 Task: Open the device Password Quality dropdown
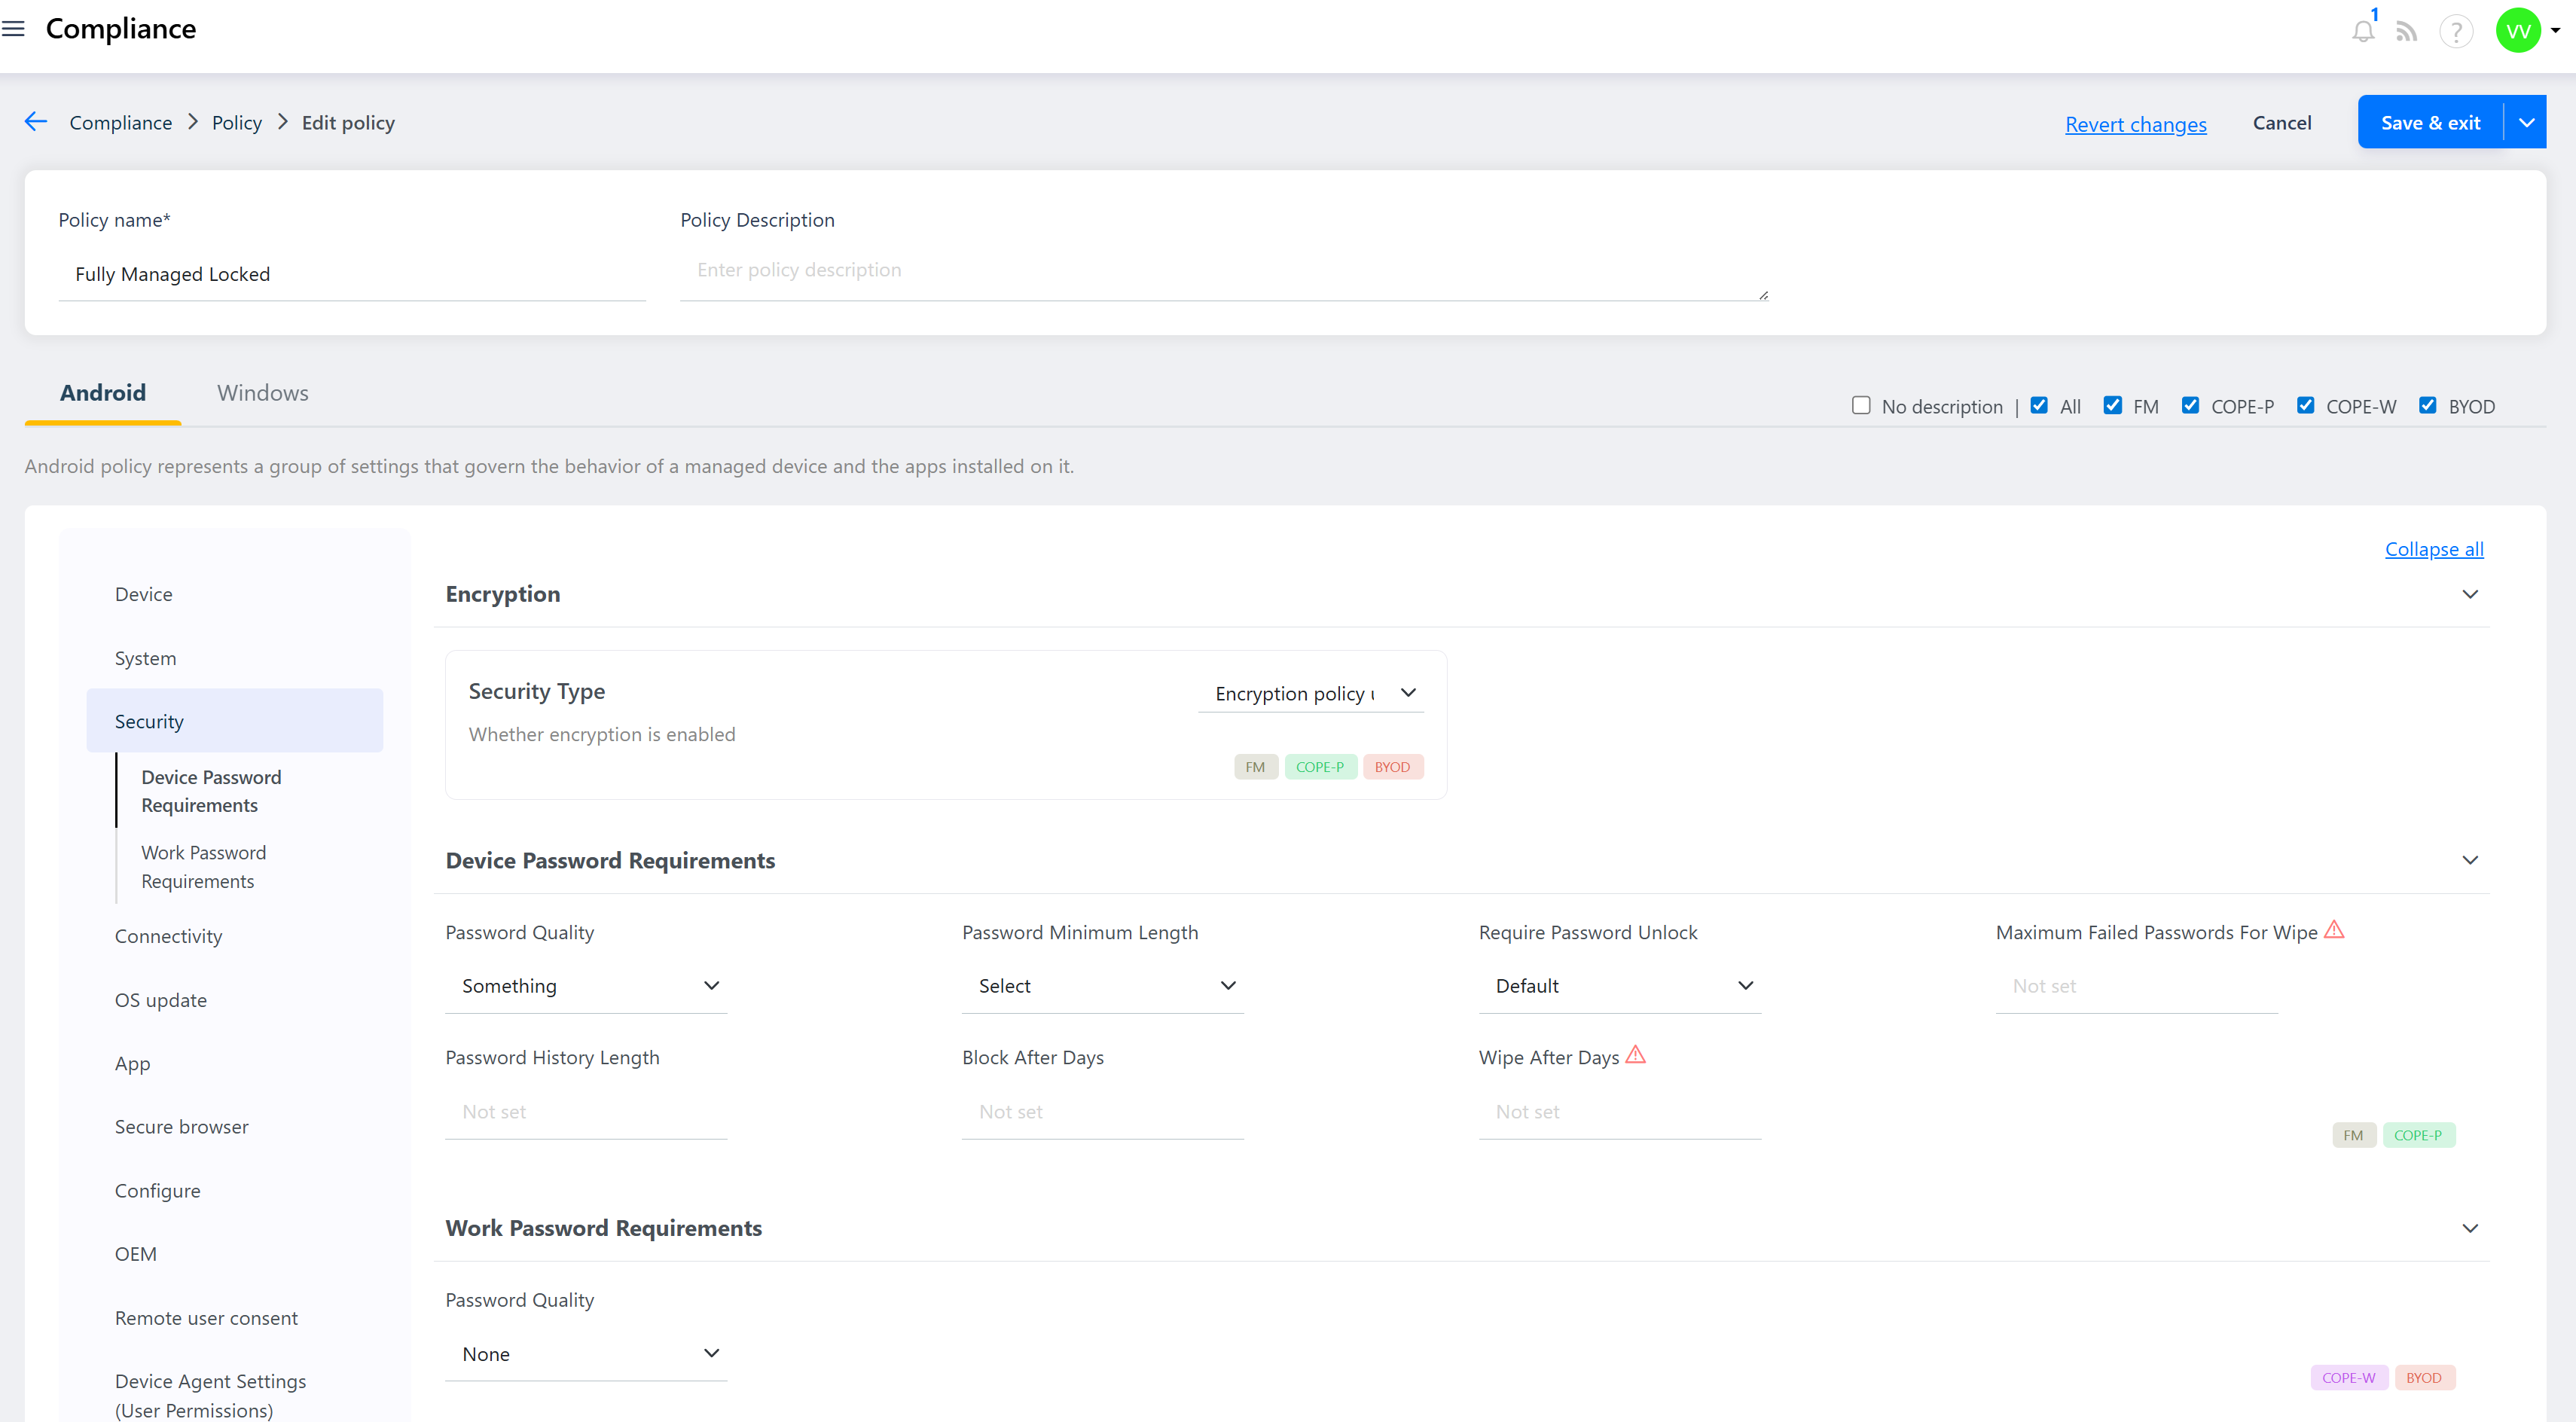pos(587,986)
